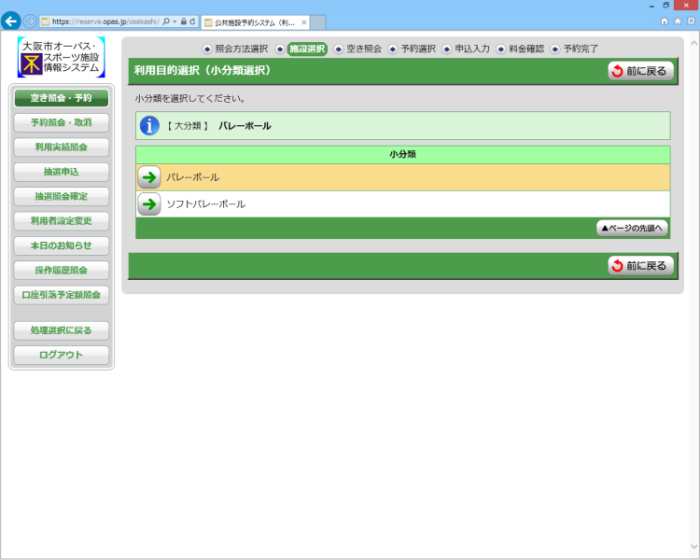
Task: Click the bottom 前に戻る button
Action: tap(641, 266)
